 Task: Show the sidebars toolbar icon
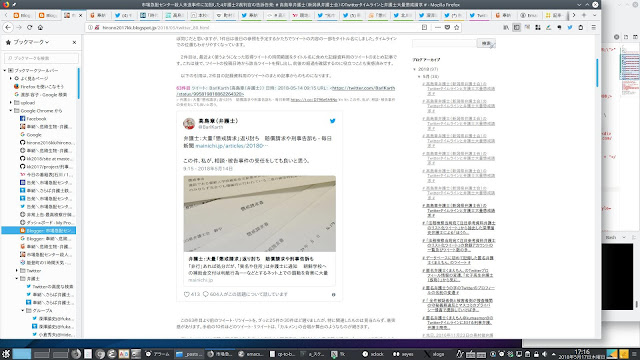click(x=517, y=27)
